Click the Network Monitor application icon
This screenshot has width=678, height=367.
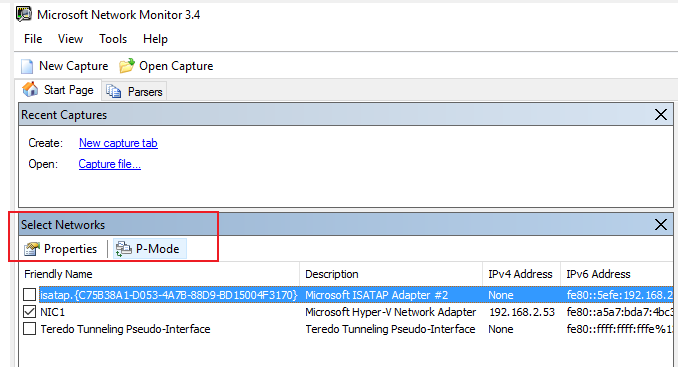[24, 14]
